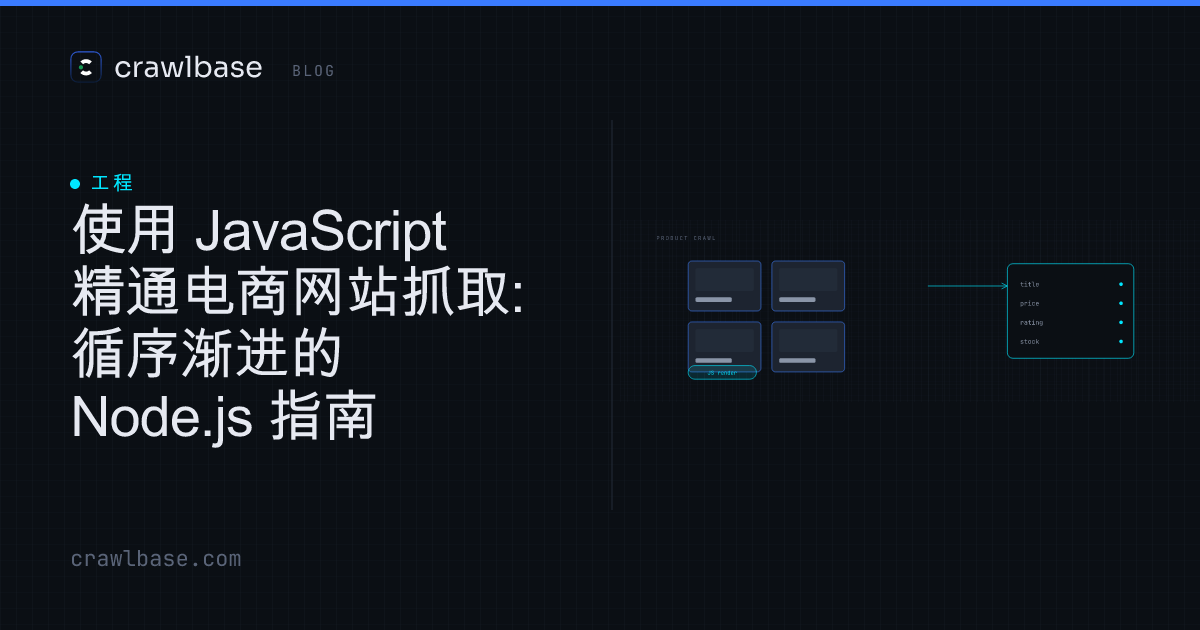Click the 'price' field row
Screen dimensions: 1200x630
pyautogui.click(x=1070, y=303)
